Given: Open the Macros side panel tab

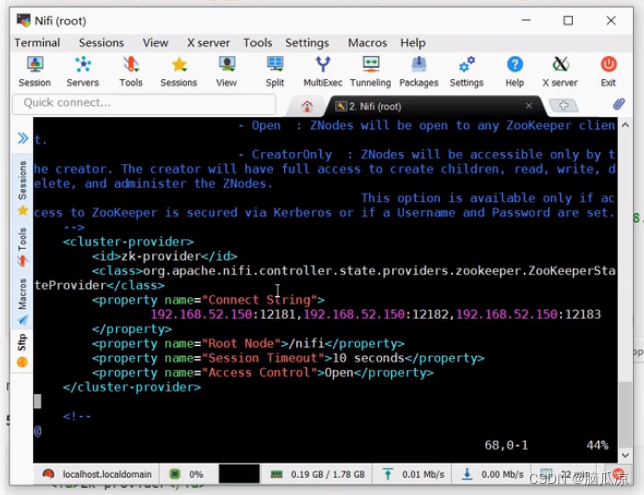Looking at the screenshot, I should pyautogui.click(x=23, y=301).
